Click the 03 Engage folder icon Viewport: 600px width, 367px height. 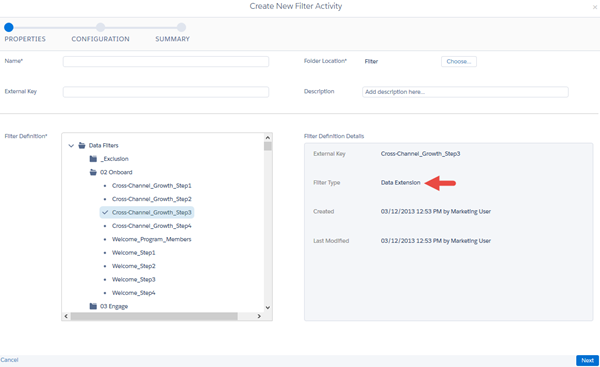[x=93, y=306]
